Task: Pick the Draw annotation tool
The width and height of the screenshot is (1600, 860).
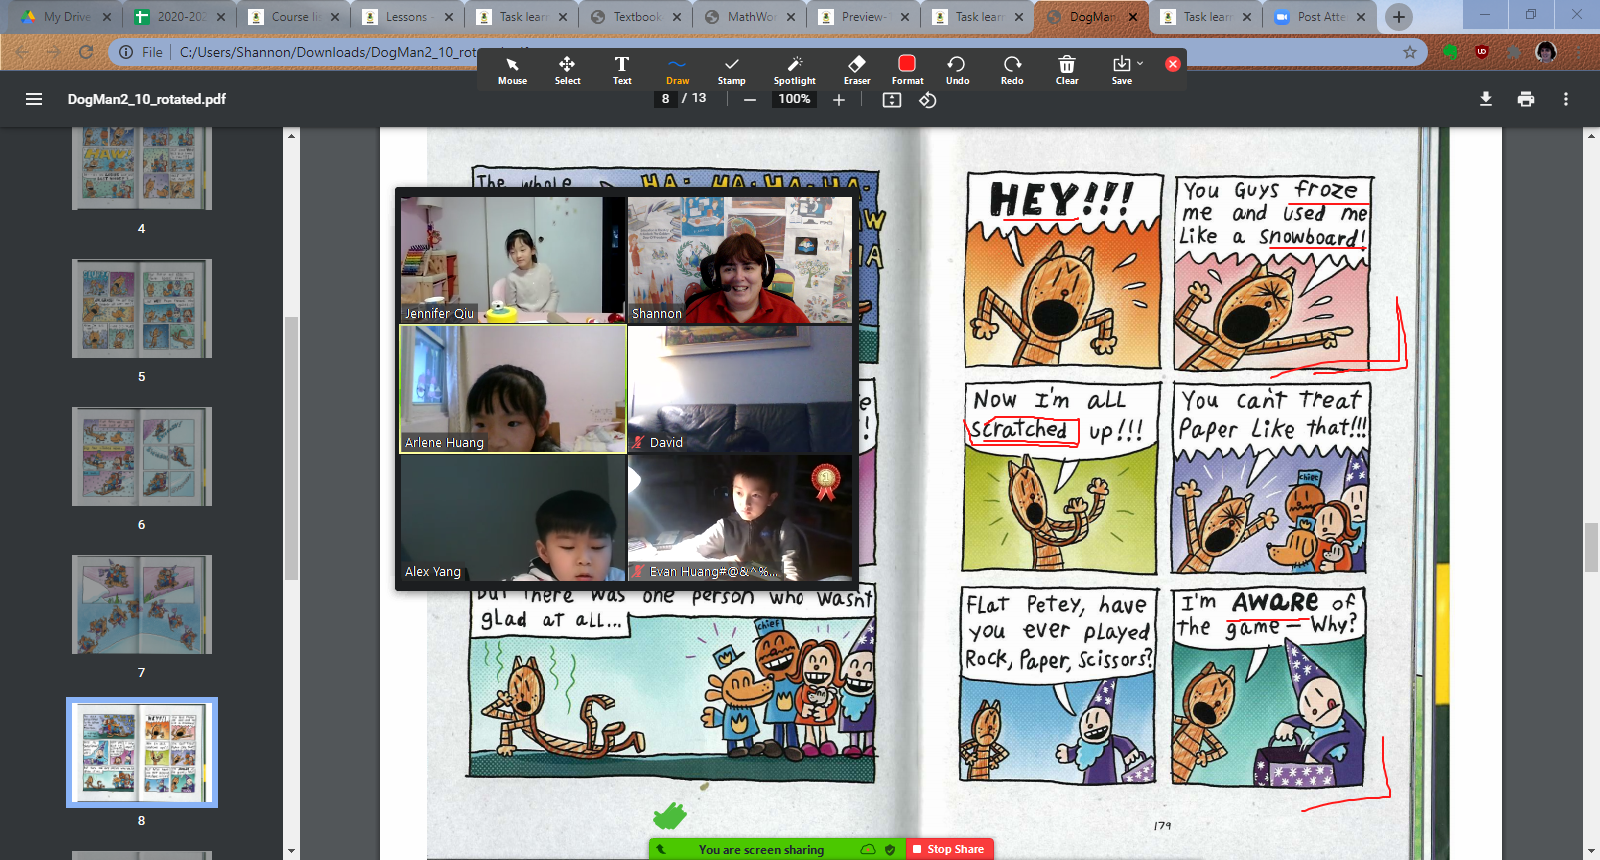Action: pos(677,70)
